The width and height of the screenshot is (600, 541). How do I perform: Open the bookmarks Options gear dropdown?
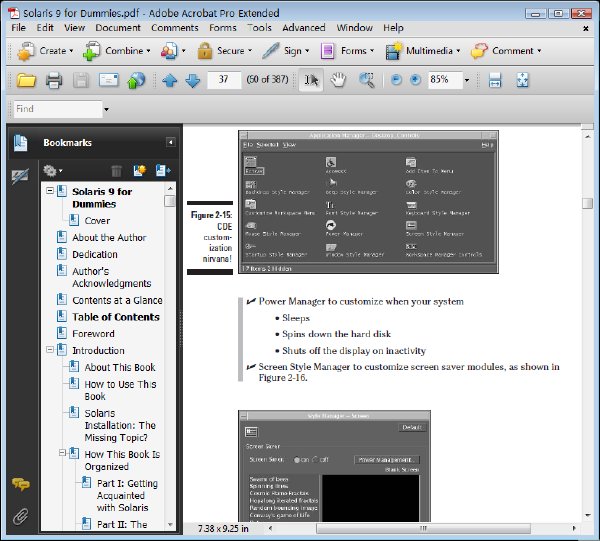[x=53, y=171]
